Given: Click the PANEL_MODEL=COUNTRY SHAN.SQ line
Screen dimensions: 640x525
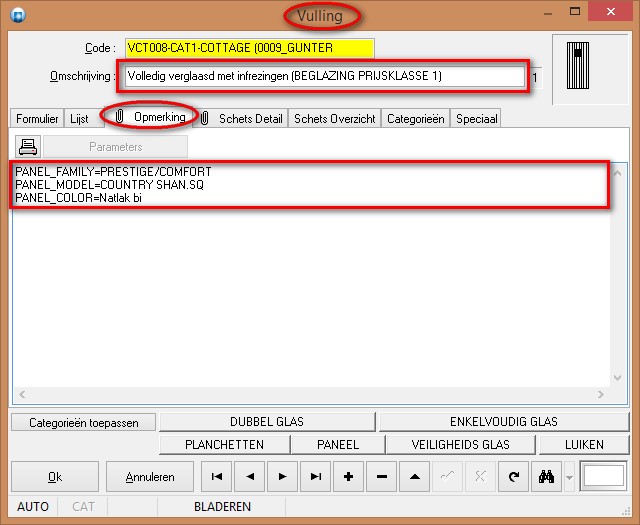Looking at the screenshot, I should coord(109,185).
